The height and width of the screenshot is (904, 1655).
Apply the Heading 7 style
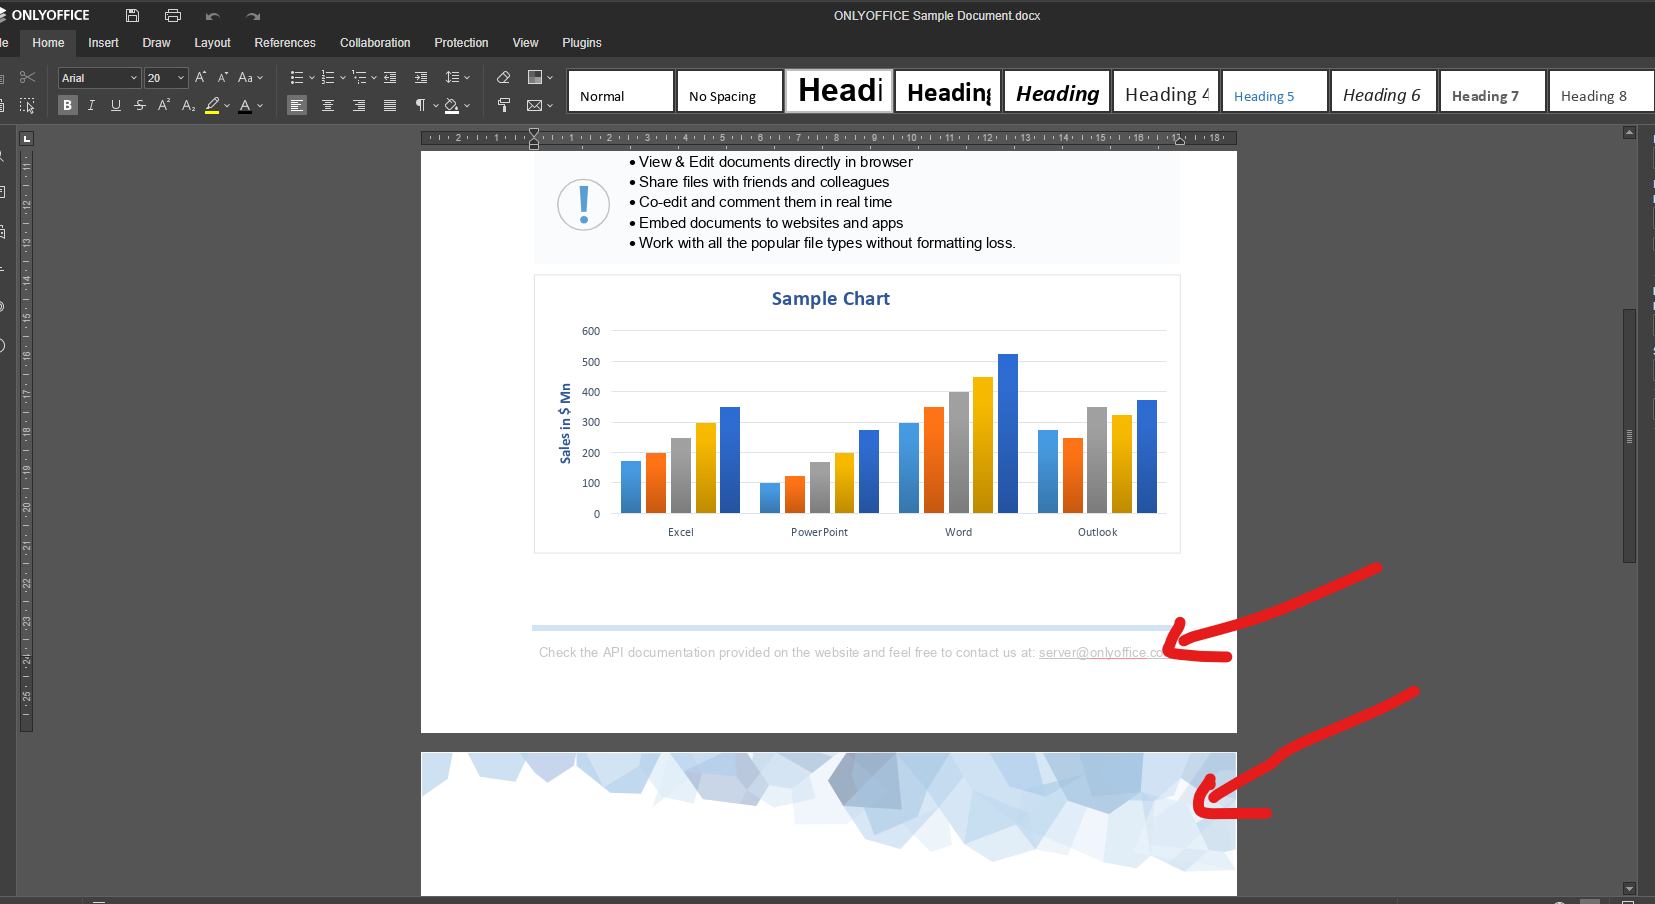point(1493,91)
